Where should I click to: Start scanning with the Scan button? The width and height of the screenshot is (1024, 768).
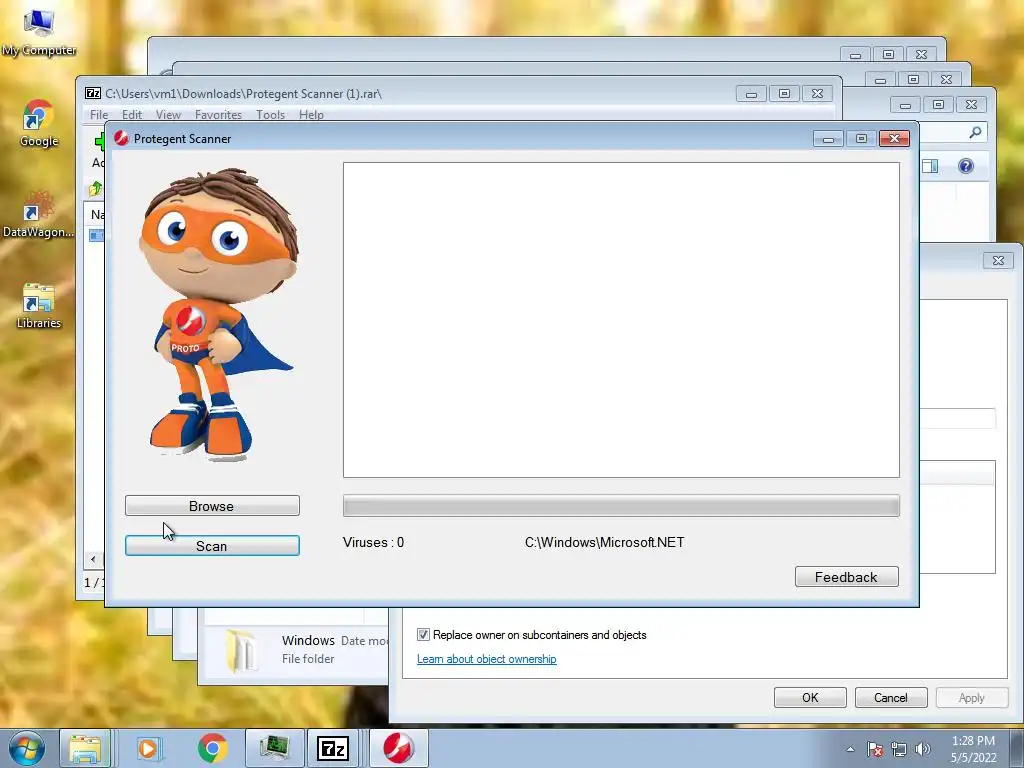point(212,546)
